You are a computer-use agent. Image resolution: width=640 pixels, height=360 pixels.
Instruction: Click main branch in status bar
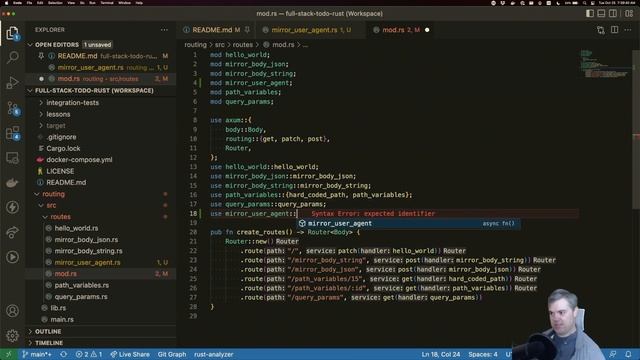coord(37,354)
